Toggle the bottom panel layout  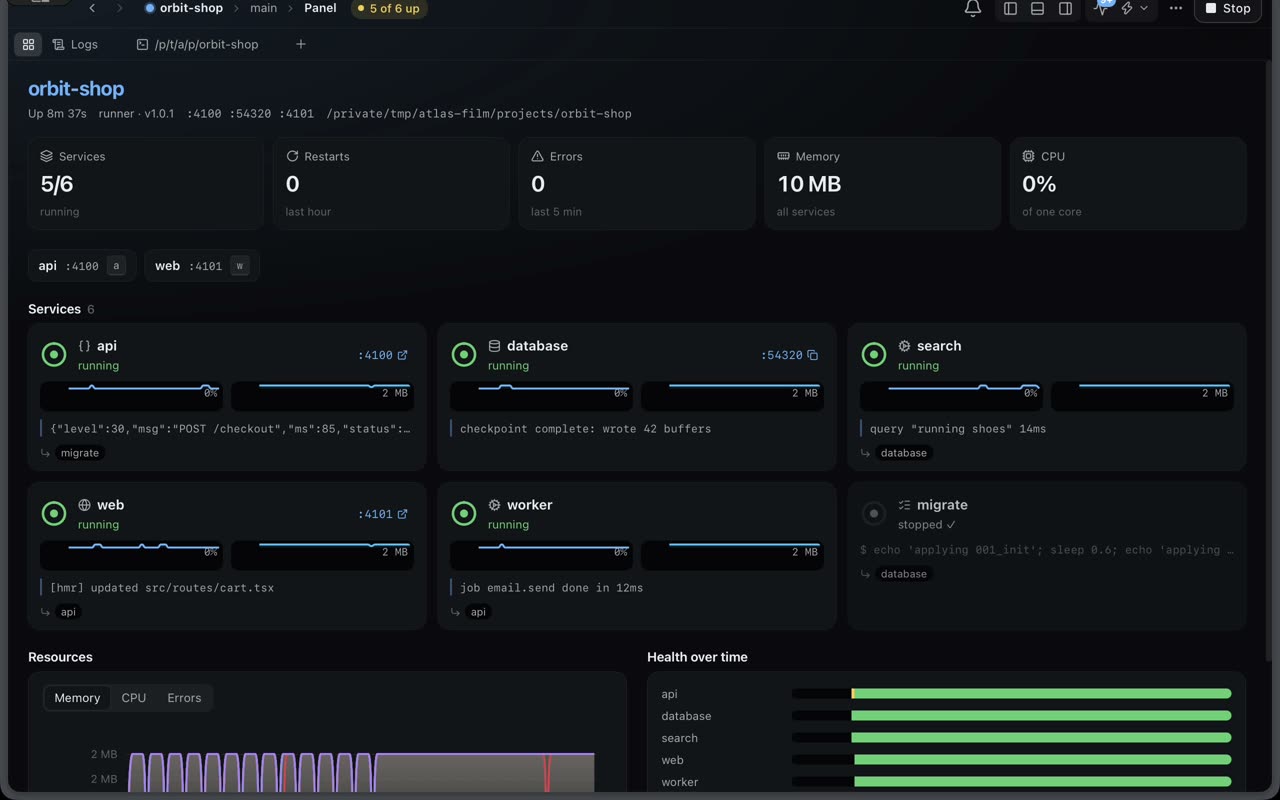1038,8
